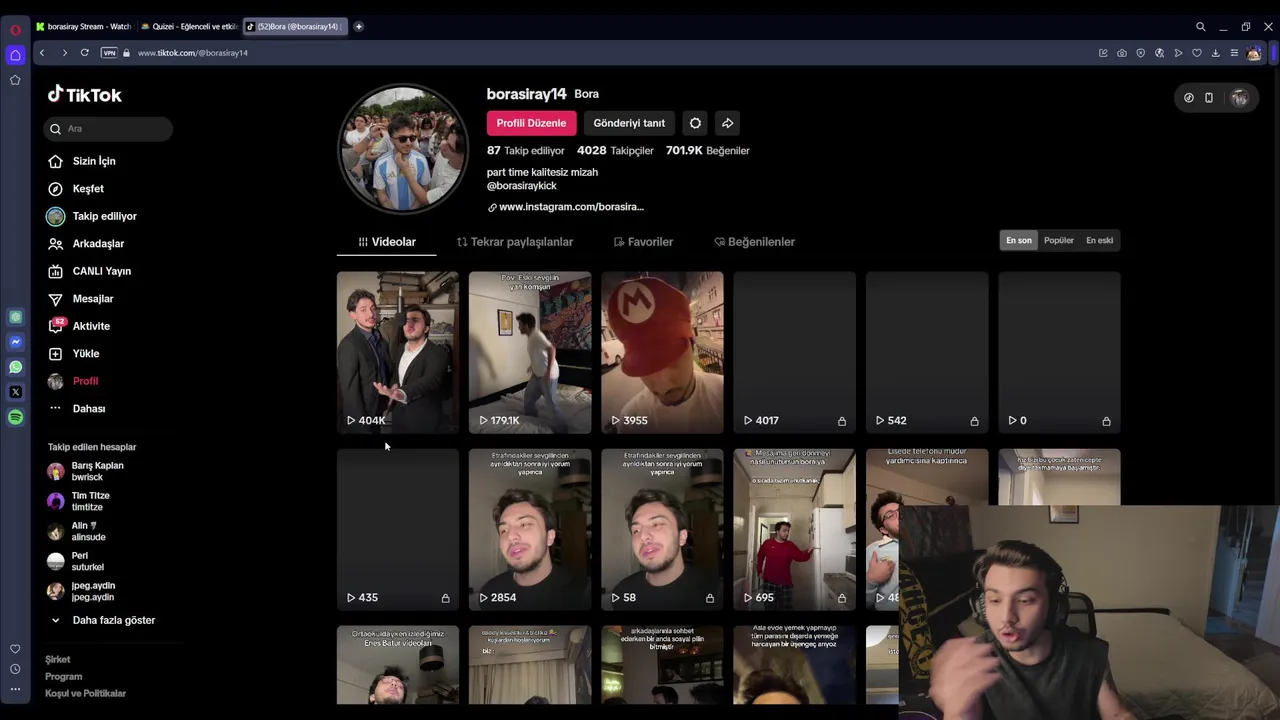Open private video with 58 views
The image size is (1280, 720).
click(x=662, y=529)
